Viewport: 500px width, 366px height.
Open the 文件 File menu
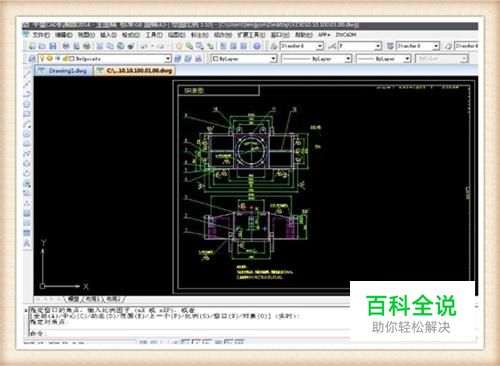click(41, 35)
